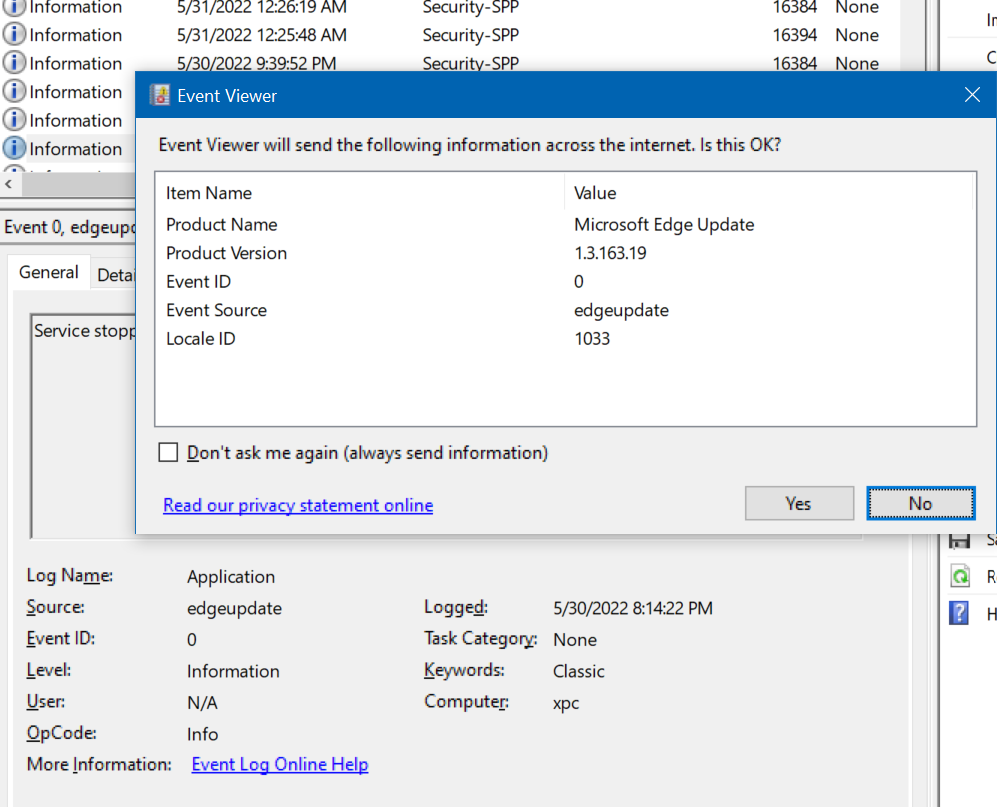Click the value 1.3.163.19
997x807 pixels.
coord(610,253)
